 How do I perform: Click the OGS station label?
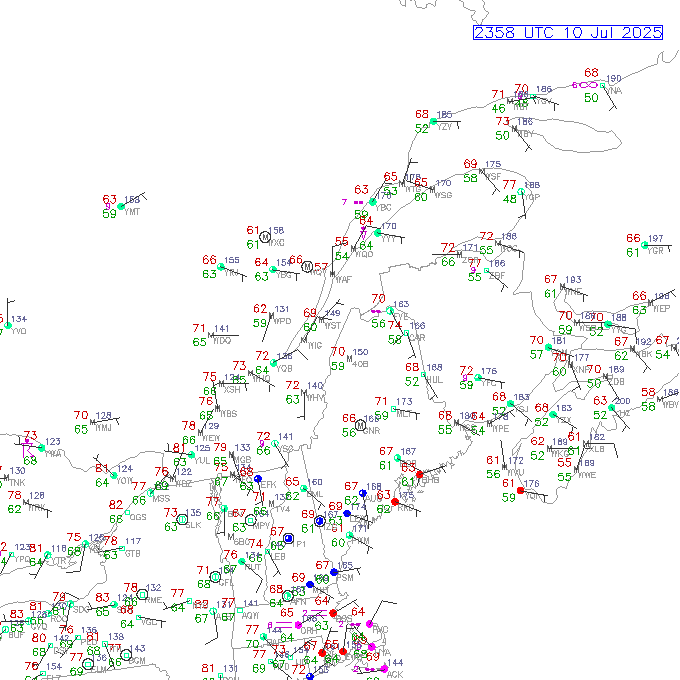pyautogui.click(x=138, y=517)
